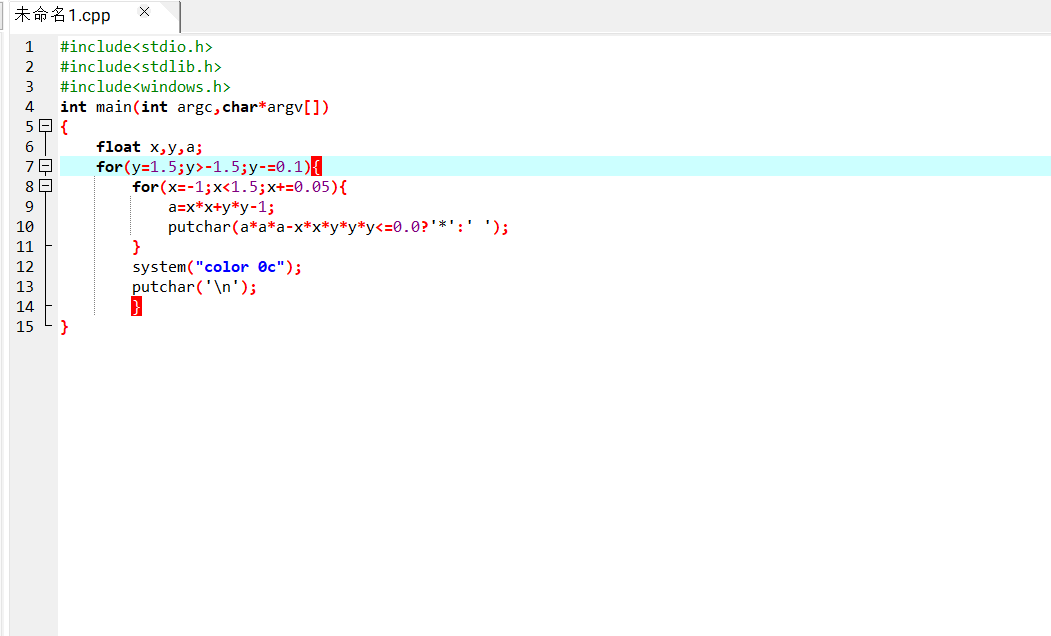Click the highlighted opening brace on line 7
The image size is (1051, 636).
point(316,167)
